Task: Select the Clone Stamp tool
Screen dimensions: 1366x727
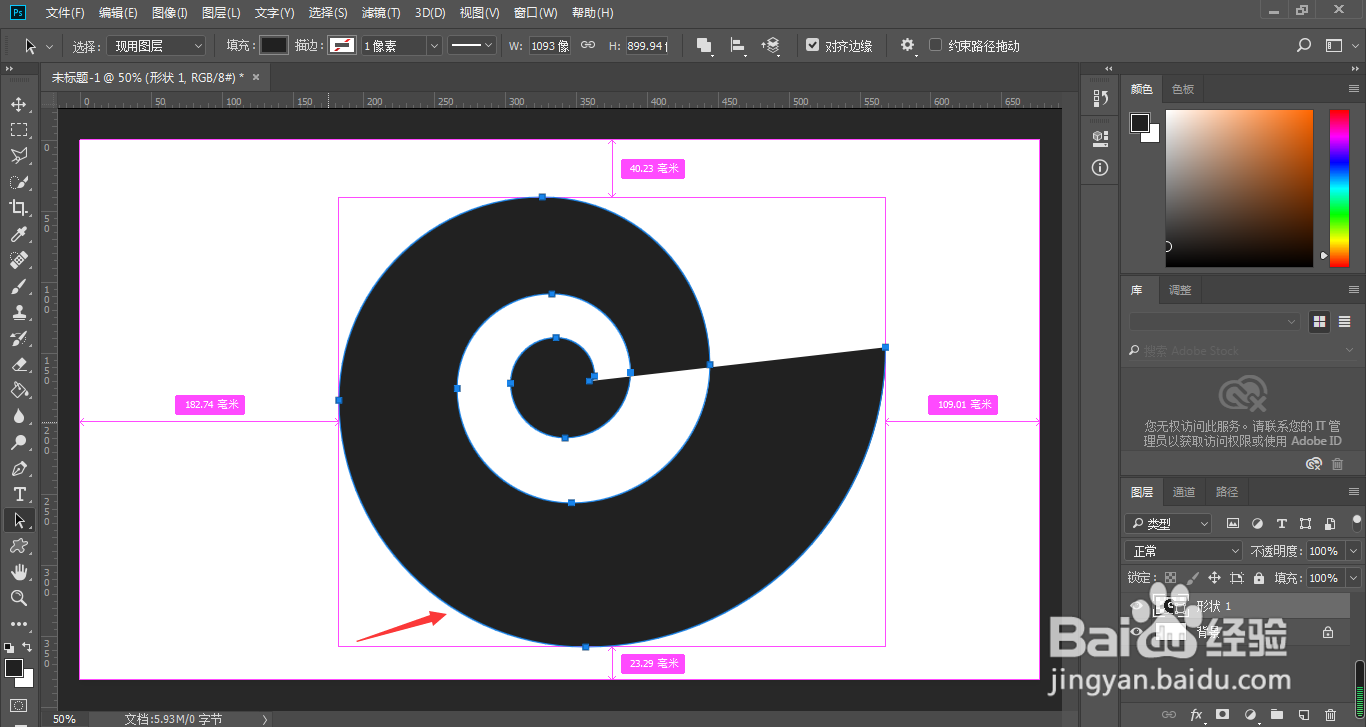Action: tap(18, 312)
